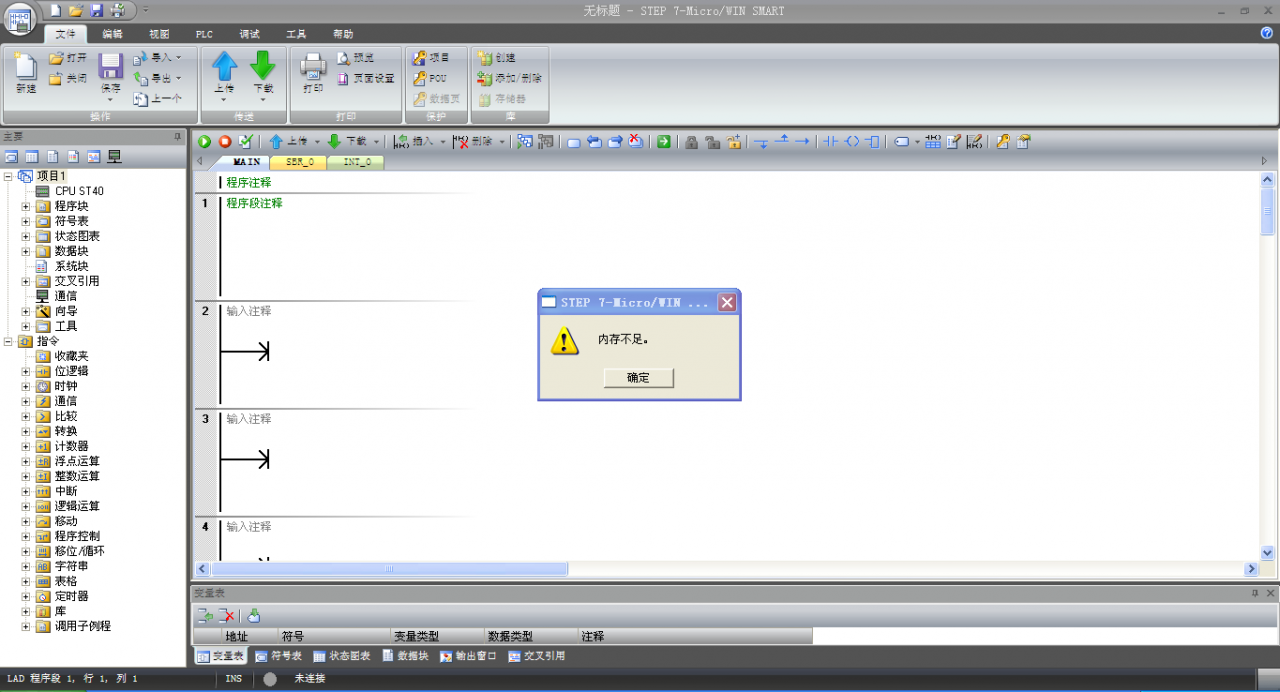Click the Project protection key icon (项目)
Screen dimensions: 1280x692
point(419,58)
